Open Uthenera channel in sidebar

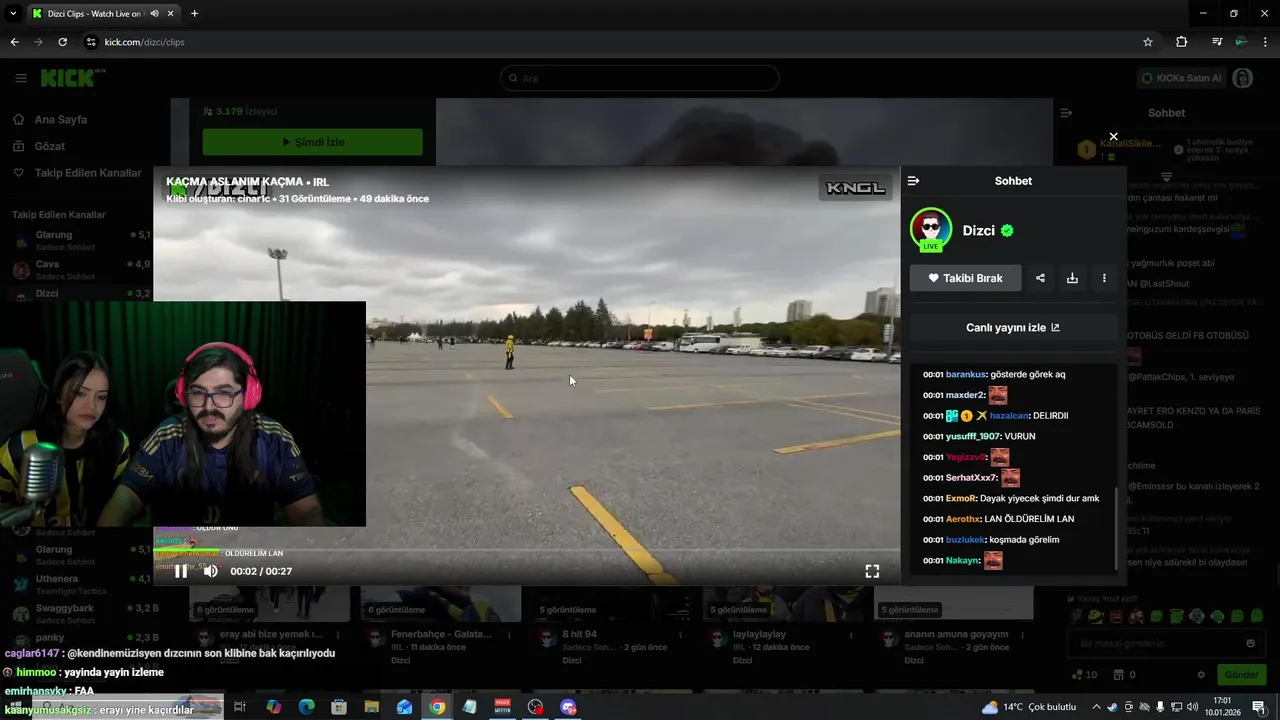point(80,584)
